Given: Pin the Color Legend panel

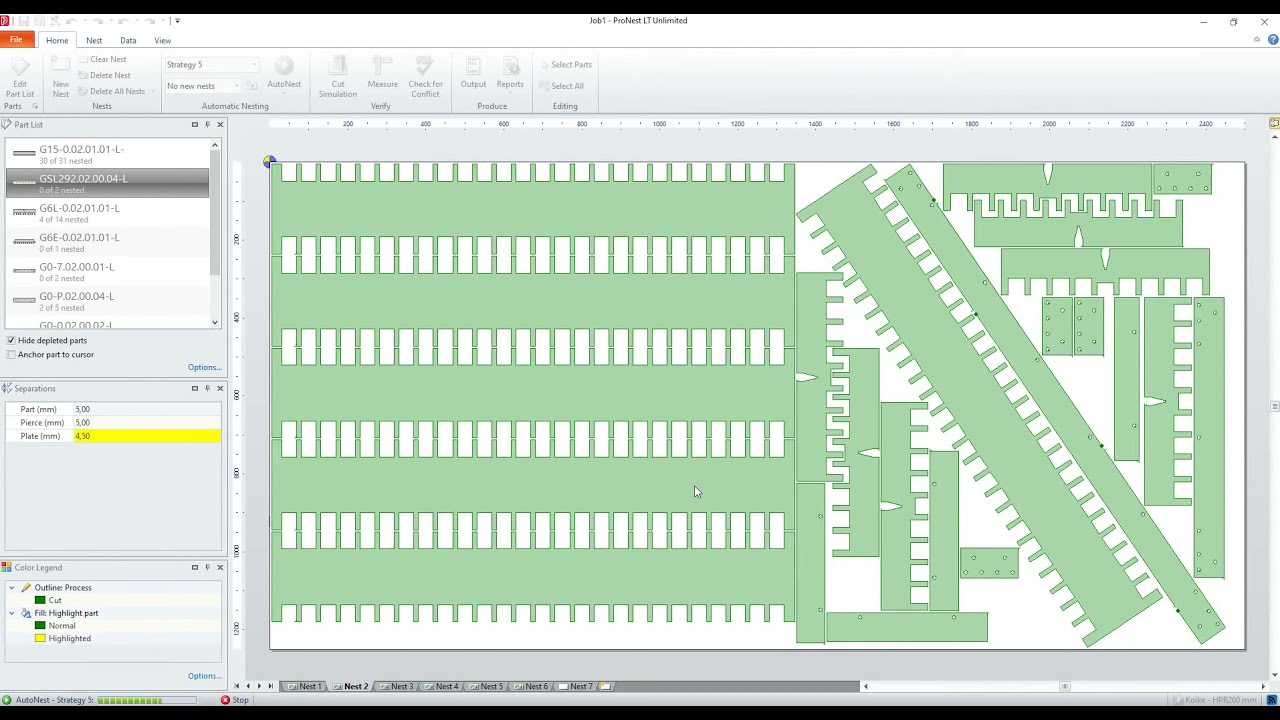Looking at the screenshot, I should [207, 567].
